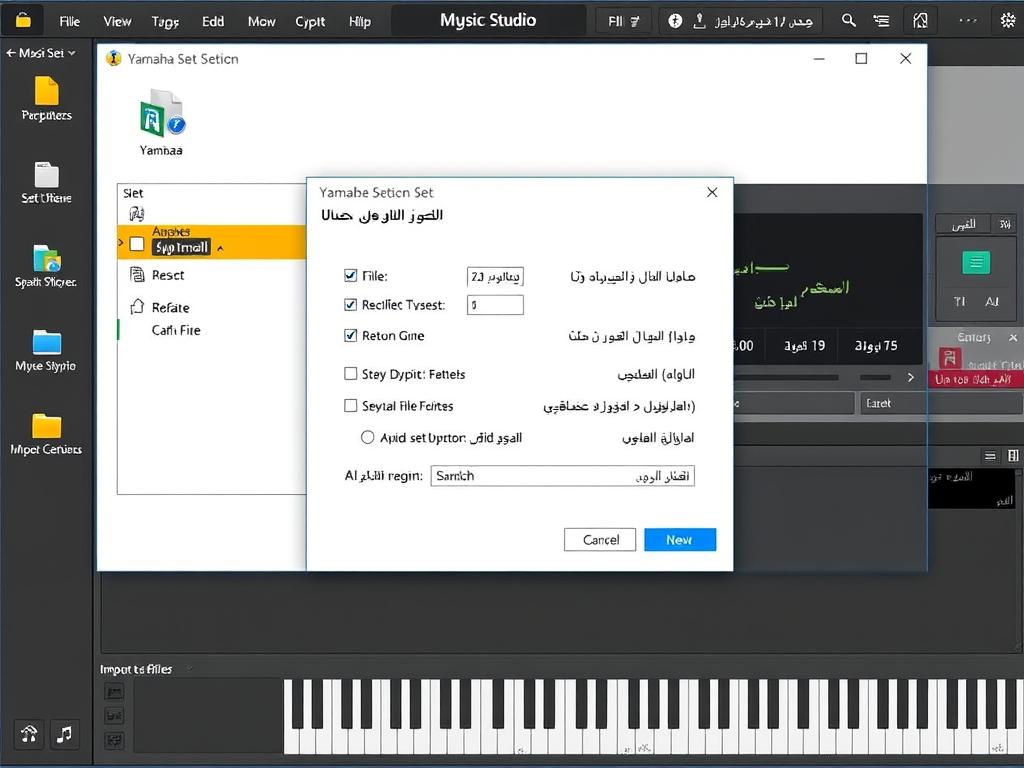
Task: Open the View menu
Action: [x=118, y=22]
